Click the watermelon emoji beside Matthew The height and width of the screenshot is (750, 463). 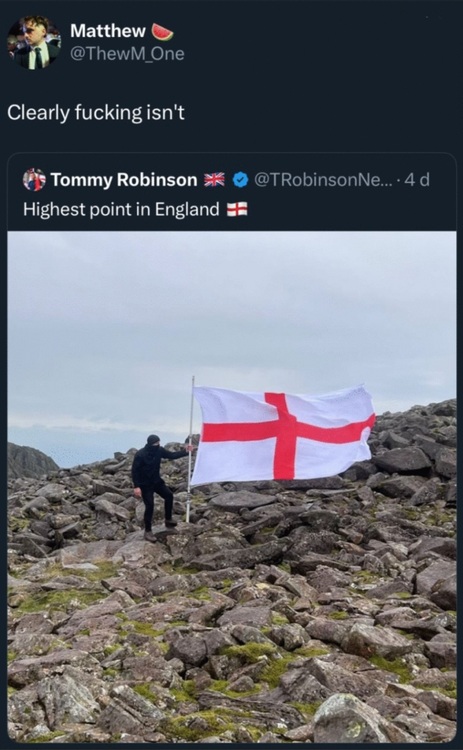pyautogui.click(x=163, y=32)
